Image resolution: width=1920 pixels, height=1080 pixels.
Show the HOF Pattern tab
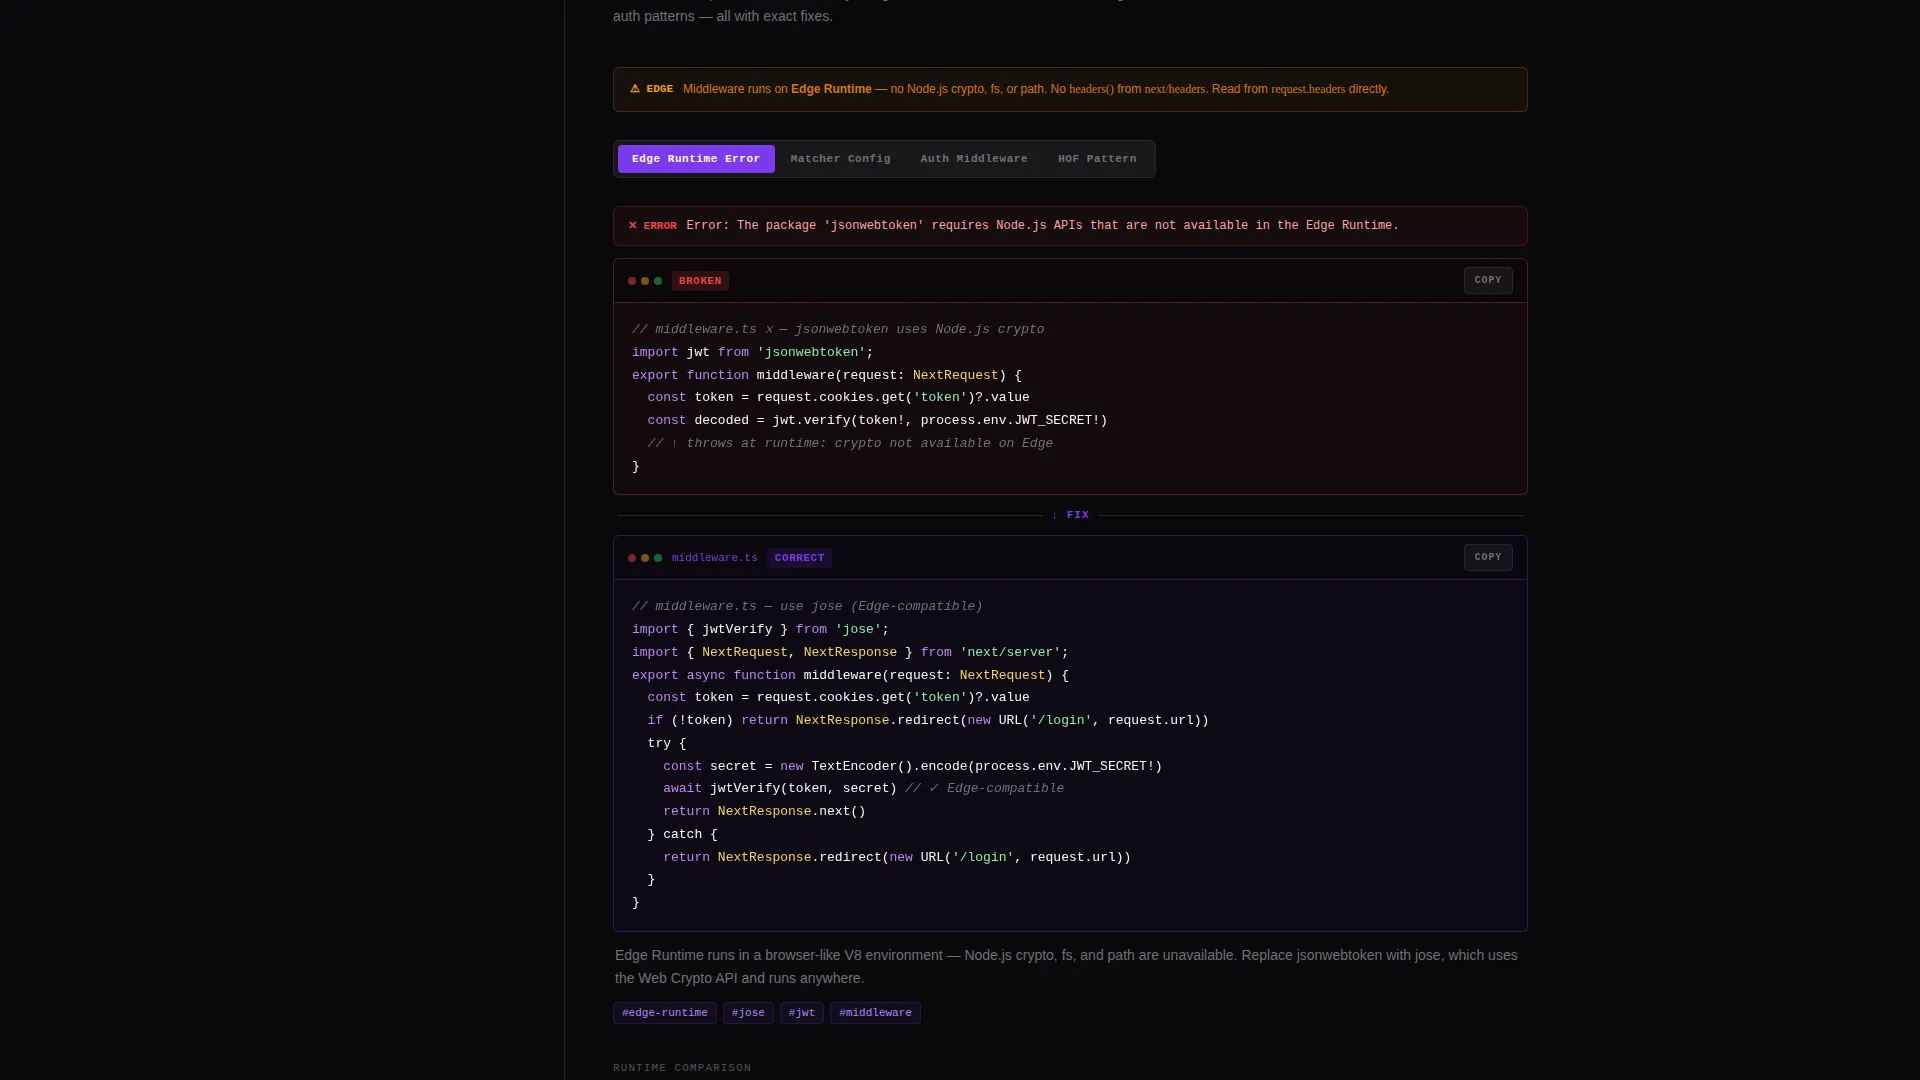(1097, 159)
